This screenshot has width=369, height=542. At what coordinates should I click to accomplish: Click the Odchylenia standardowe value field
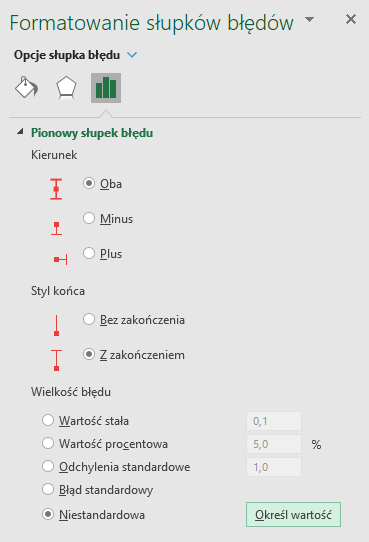coord(274,467)
